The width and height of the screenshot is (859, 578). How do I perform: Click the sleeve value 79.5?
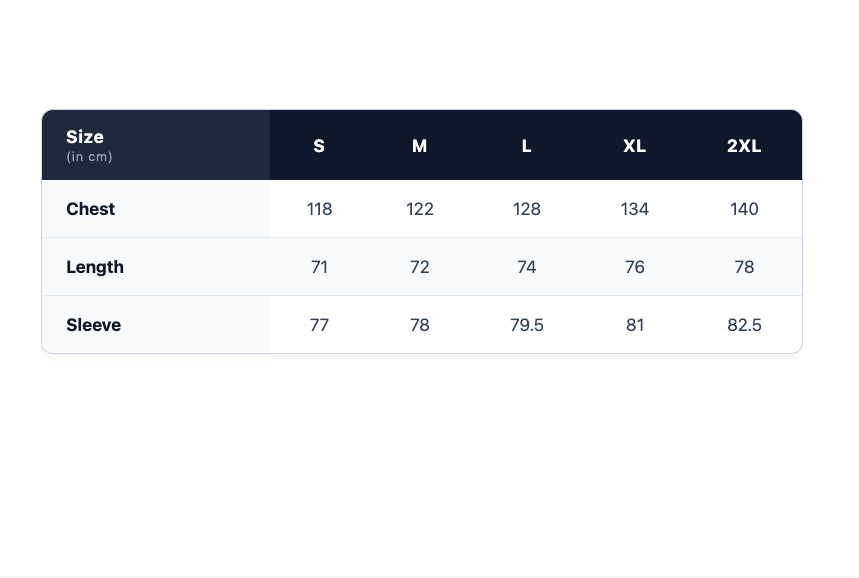point(526,325)
